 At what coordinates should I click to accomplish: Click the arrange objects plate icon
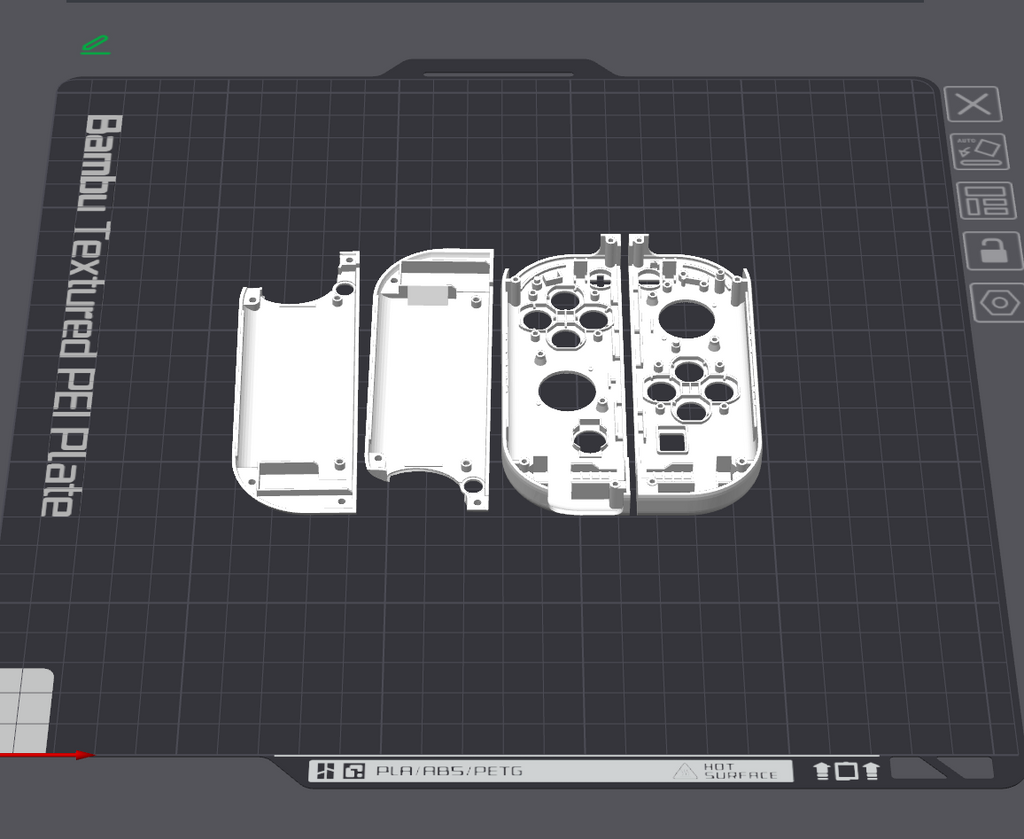click(x=985, y=200)
